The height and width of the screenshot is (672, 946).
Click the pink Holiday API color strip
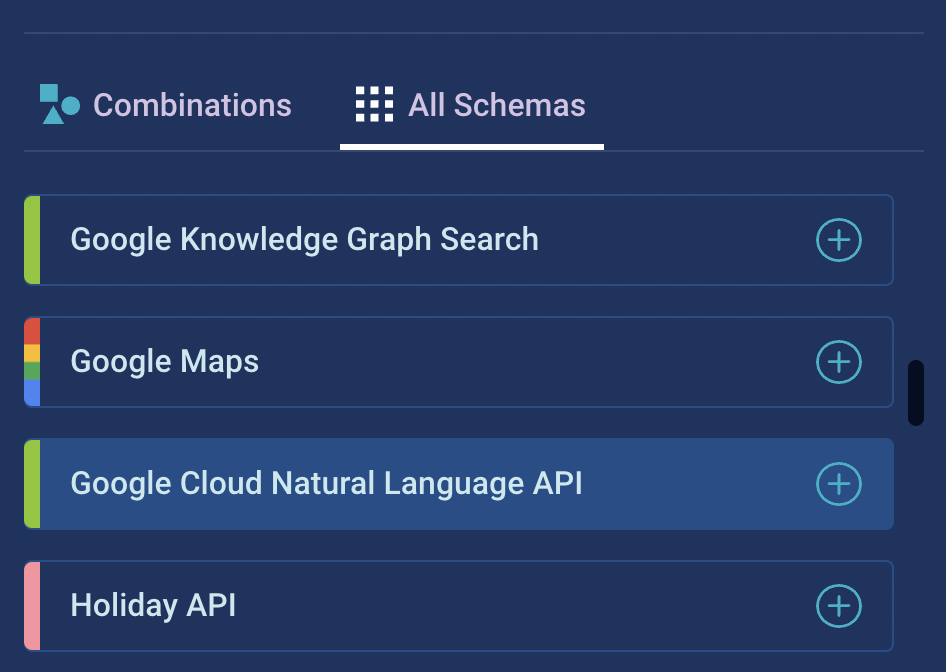tap(32, 606)
